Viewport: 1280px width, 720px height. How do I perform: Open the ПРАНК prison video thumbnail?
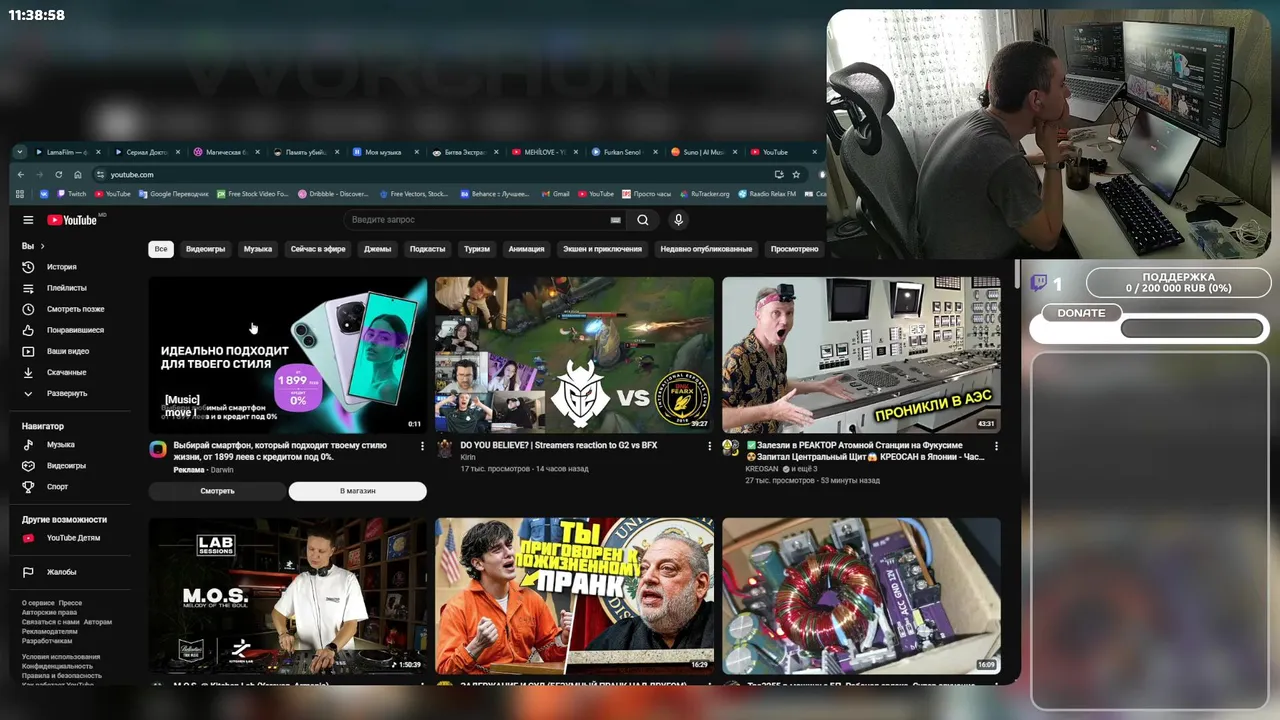[575, 596]
